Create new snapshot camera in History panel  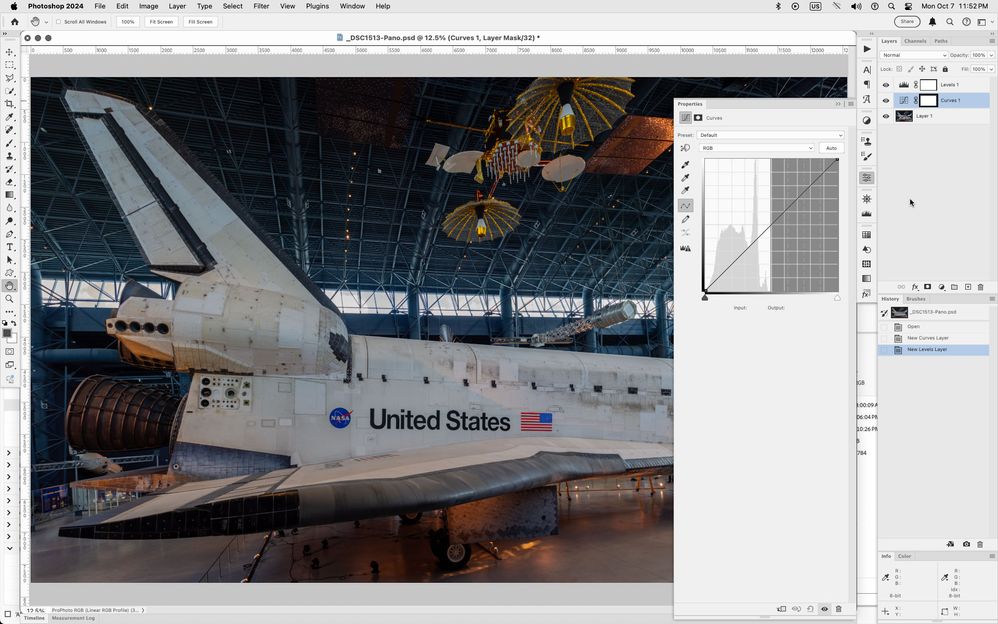coord(966,544)
